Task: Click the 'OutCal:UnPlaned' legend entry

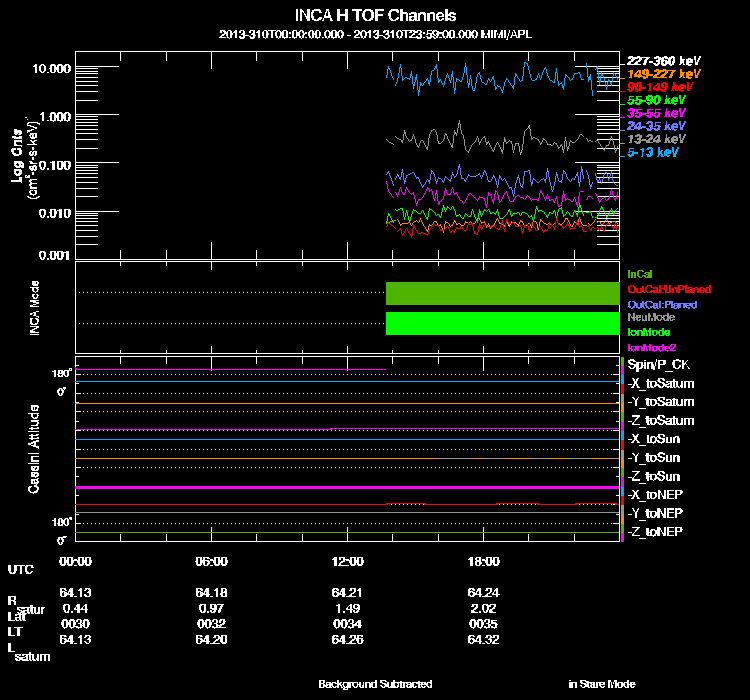Action: click(669, 289)
